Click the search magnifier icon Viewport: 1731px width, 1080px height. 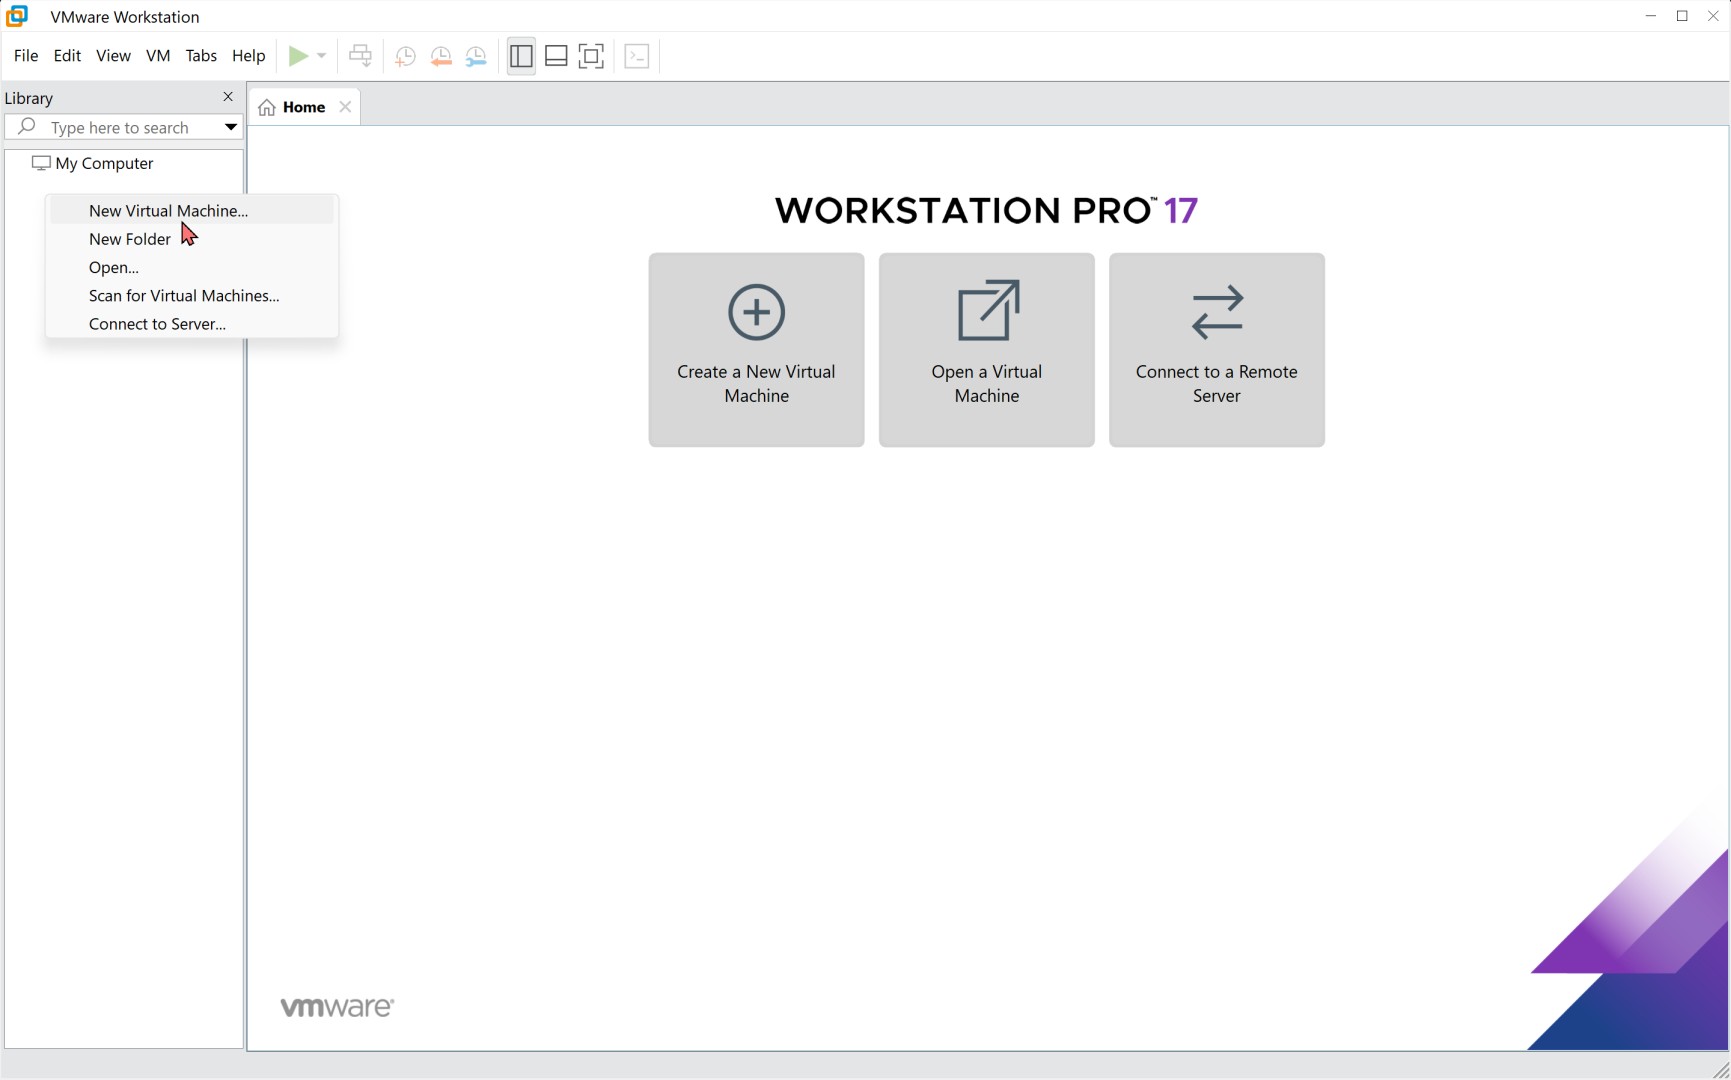(27, 126)
